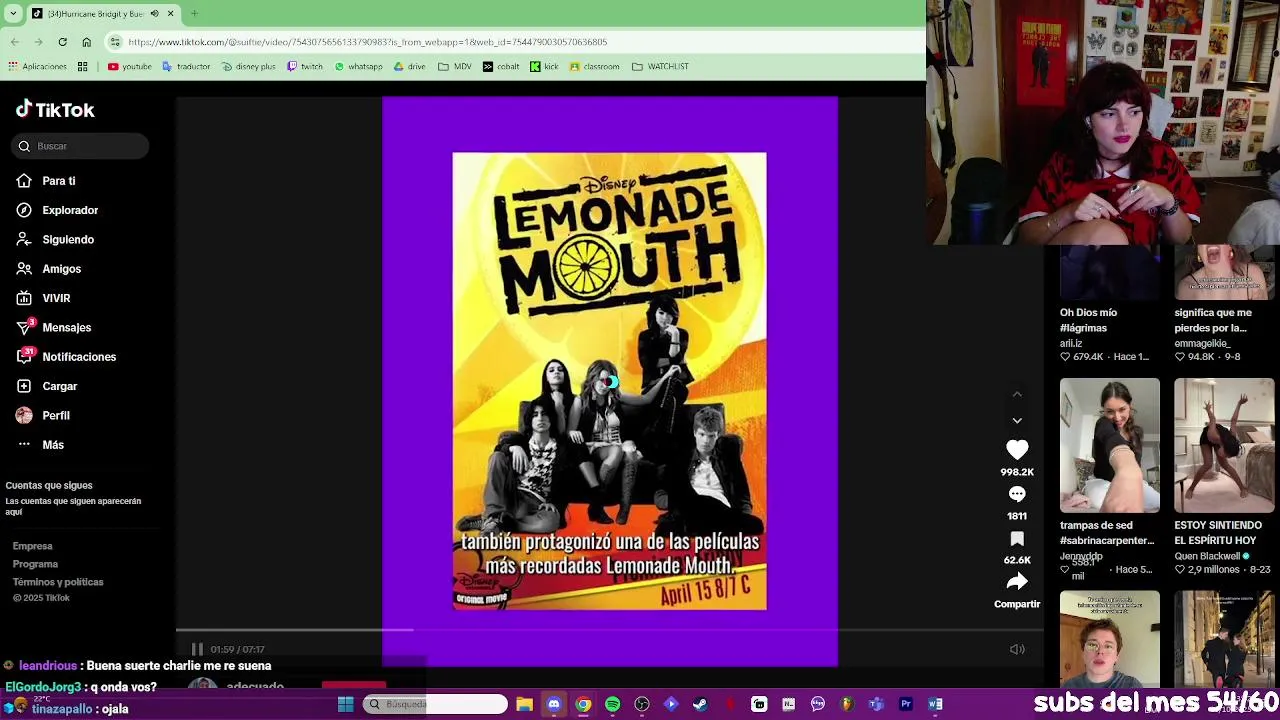Open the Windows Start menu
This screenshot has width=1280, height=720.
tap(345, 704)
